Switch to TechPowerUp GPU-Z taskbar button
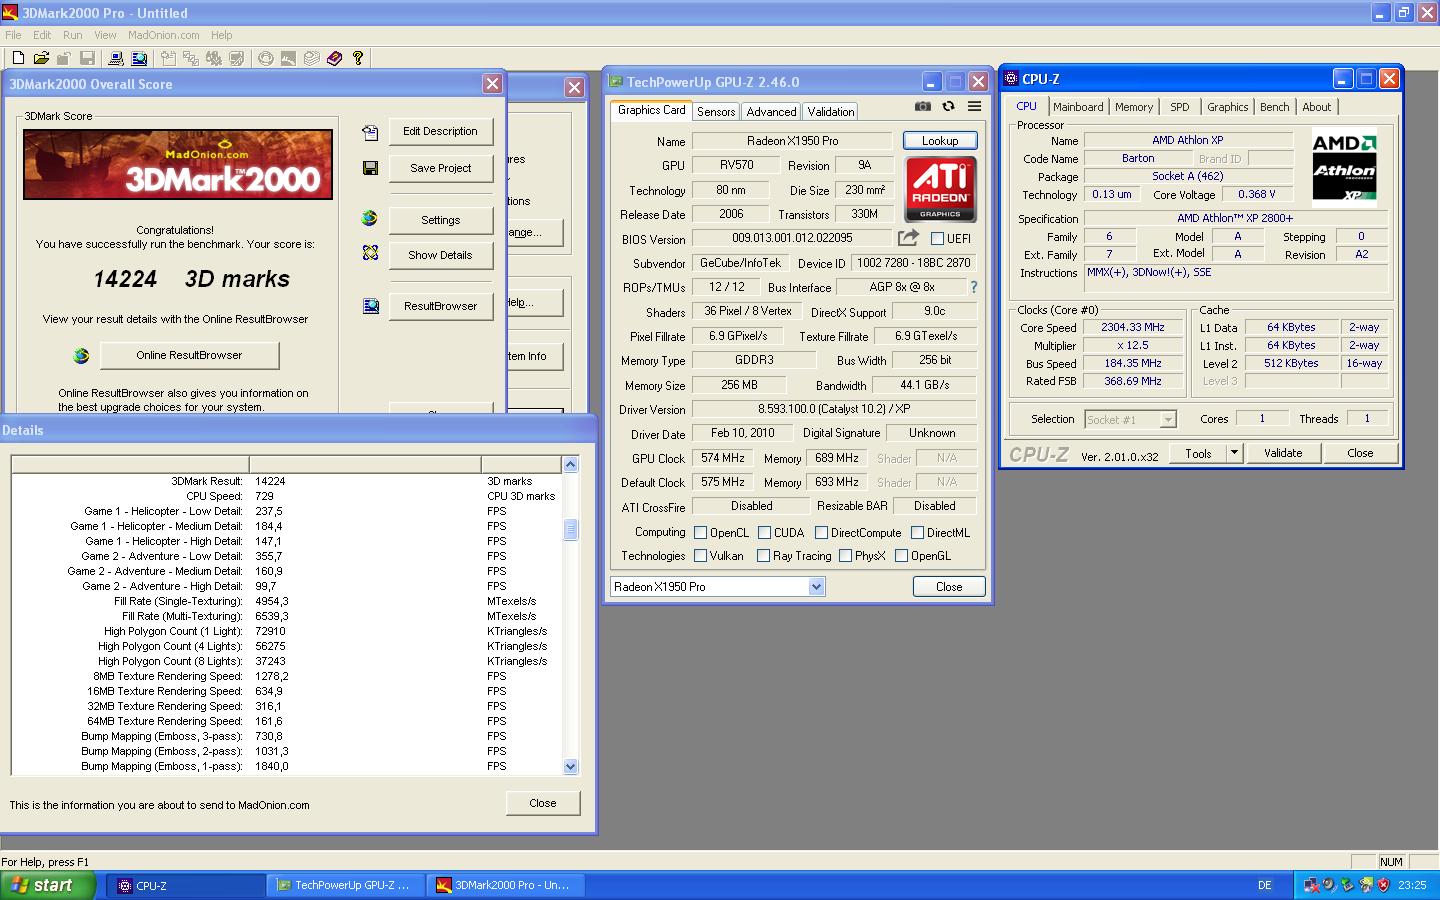This screenshot has width=1440, height=900. (x=345, y=885)
